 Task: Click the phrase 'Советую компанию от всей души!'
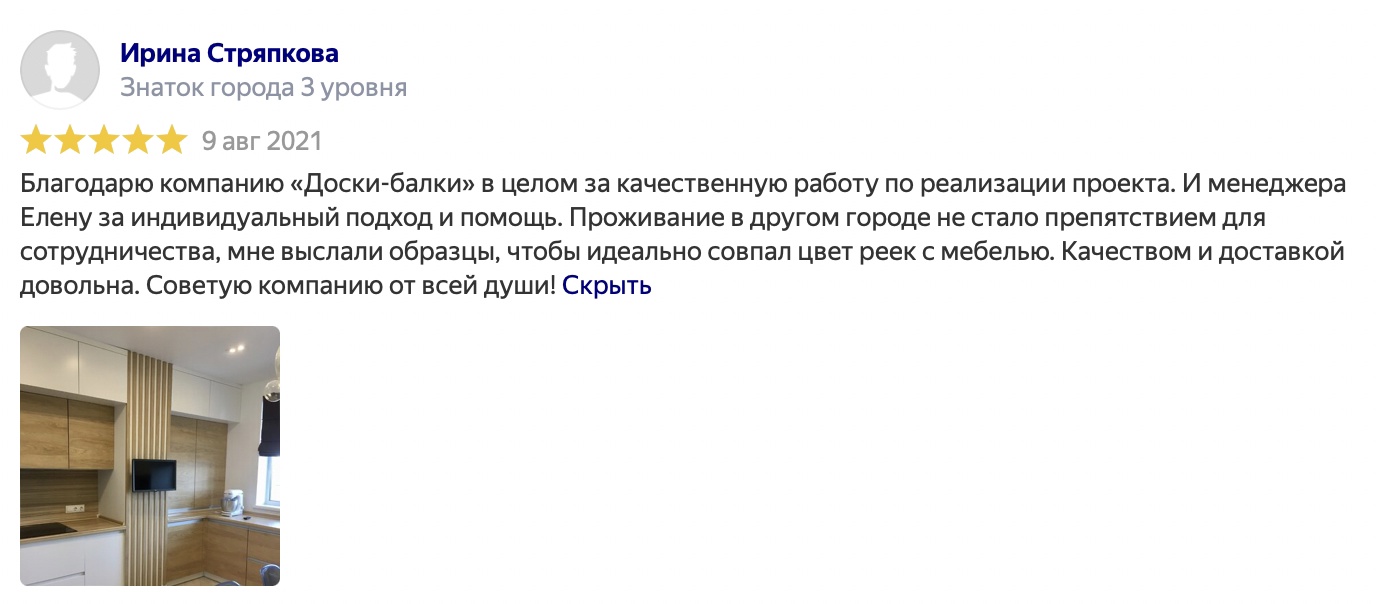pyautogui.click(x=351, y=285)
